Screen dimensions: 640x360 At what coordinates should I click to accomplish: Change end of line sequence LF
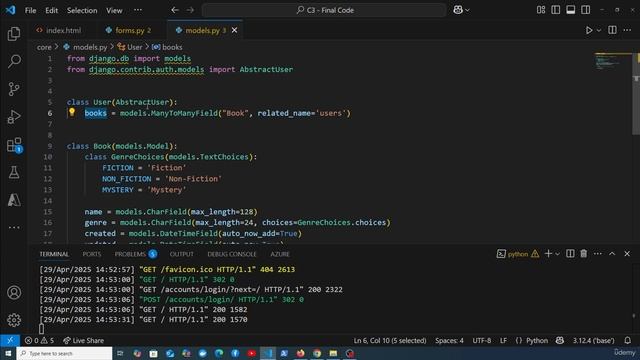point(503,340)
